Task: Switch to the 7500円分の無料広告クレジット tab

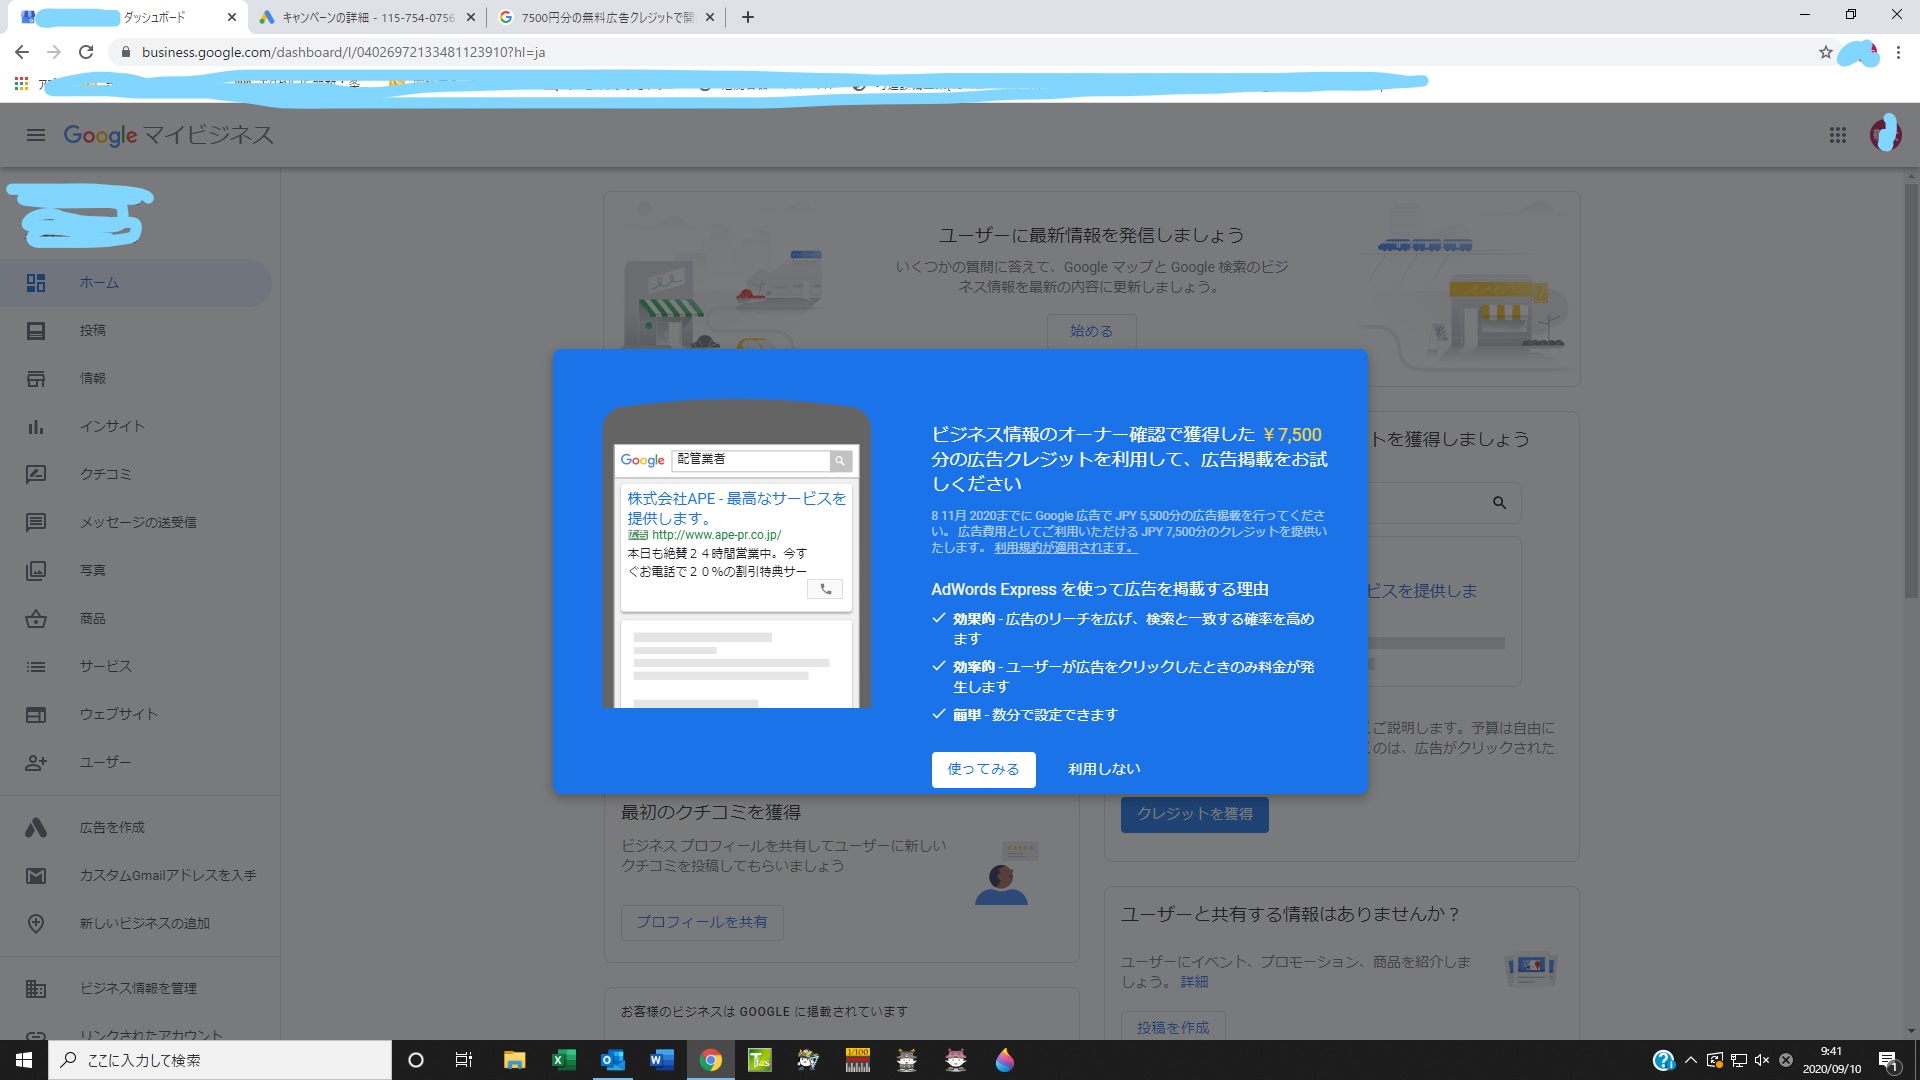Action: pos(600,17)
